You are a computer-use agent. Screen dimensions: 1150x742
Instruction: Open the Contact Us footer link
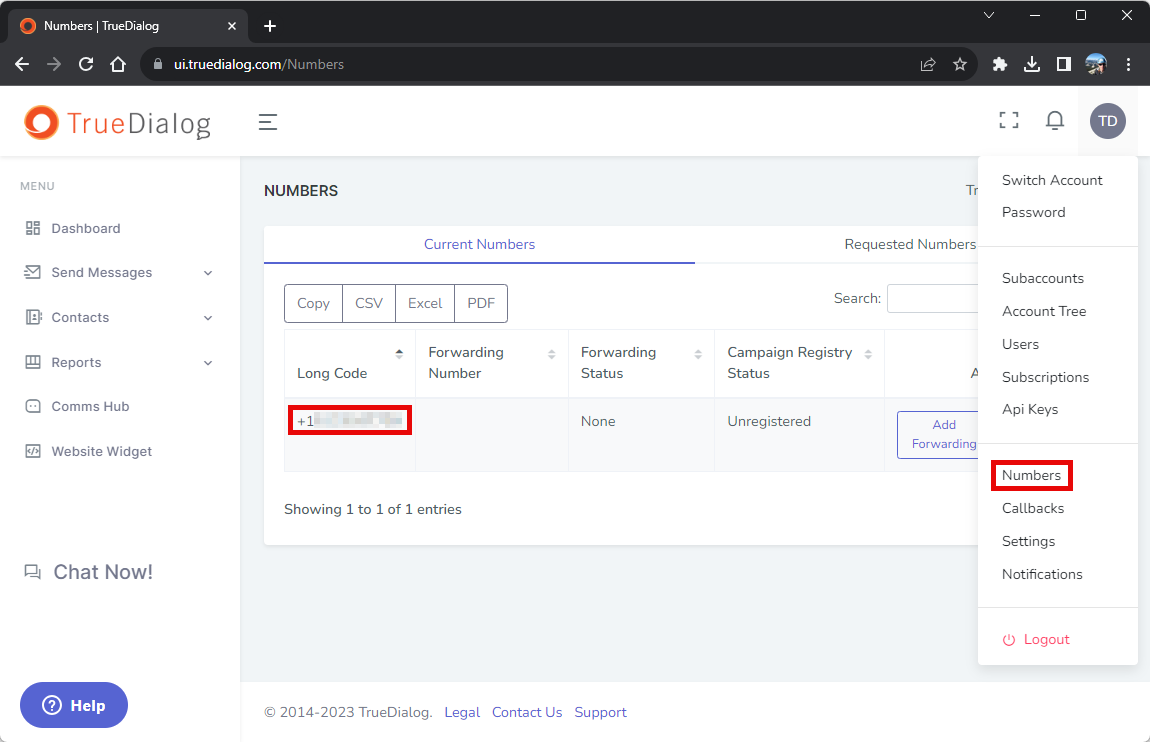click(527, 713)
